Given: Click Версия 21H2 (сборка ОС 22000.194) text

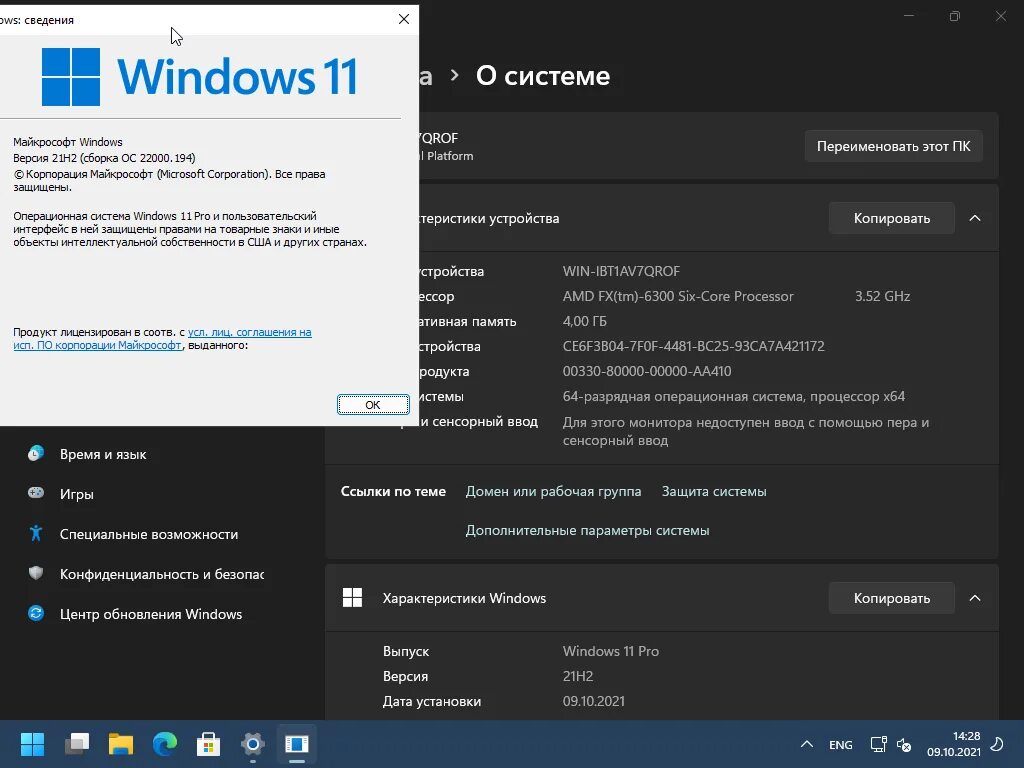Looking at the screenshot, I should [104, 158].
